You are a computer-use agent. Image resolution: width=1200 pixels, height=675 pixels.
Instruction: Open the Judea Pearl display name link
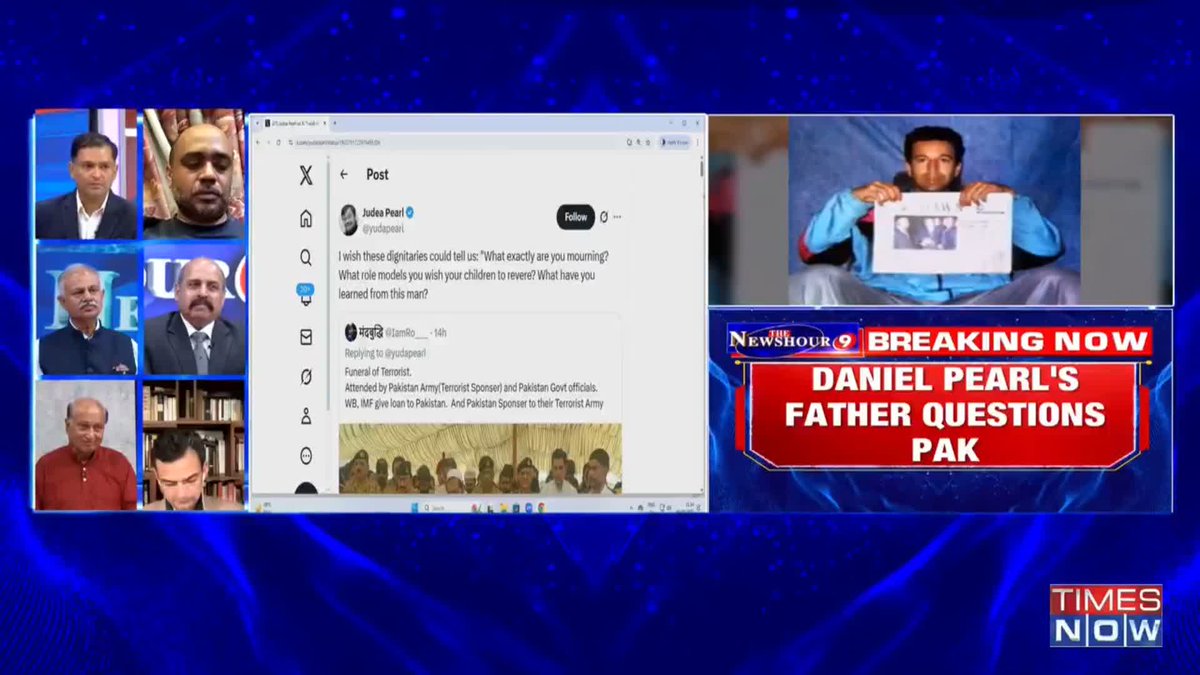382,213
